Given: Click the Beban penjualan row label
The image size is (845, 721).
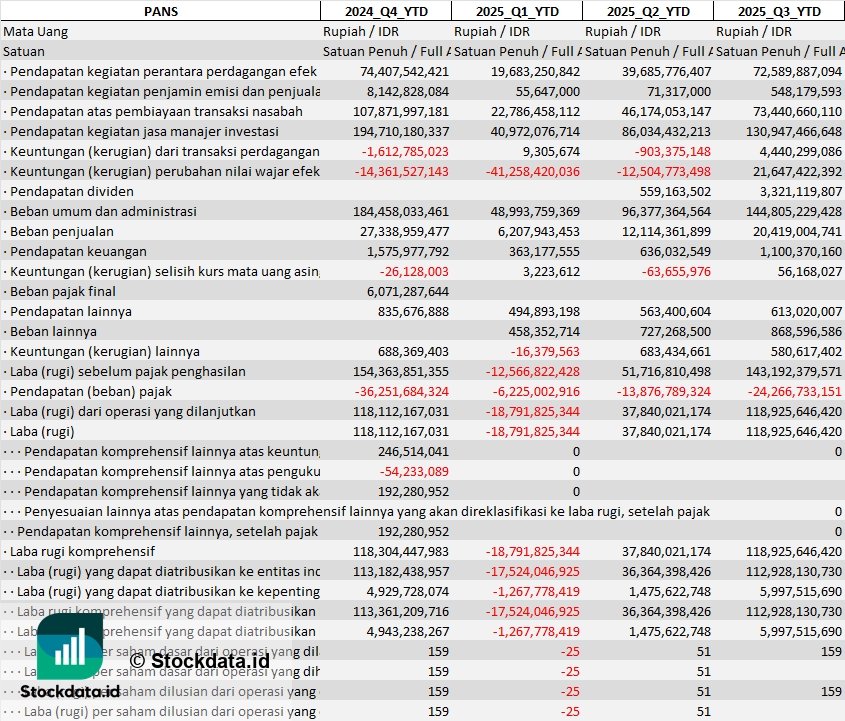Looking at the screenshot, I should 59,231.
